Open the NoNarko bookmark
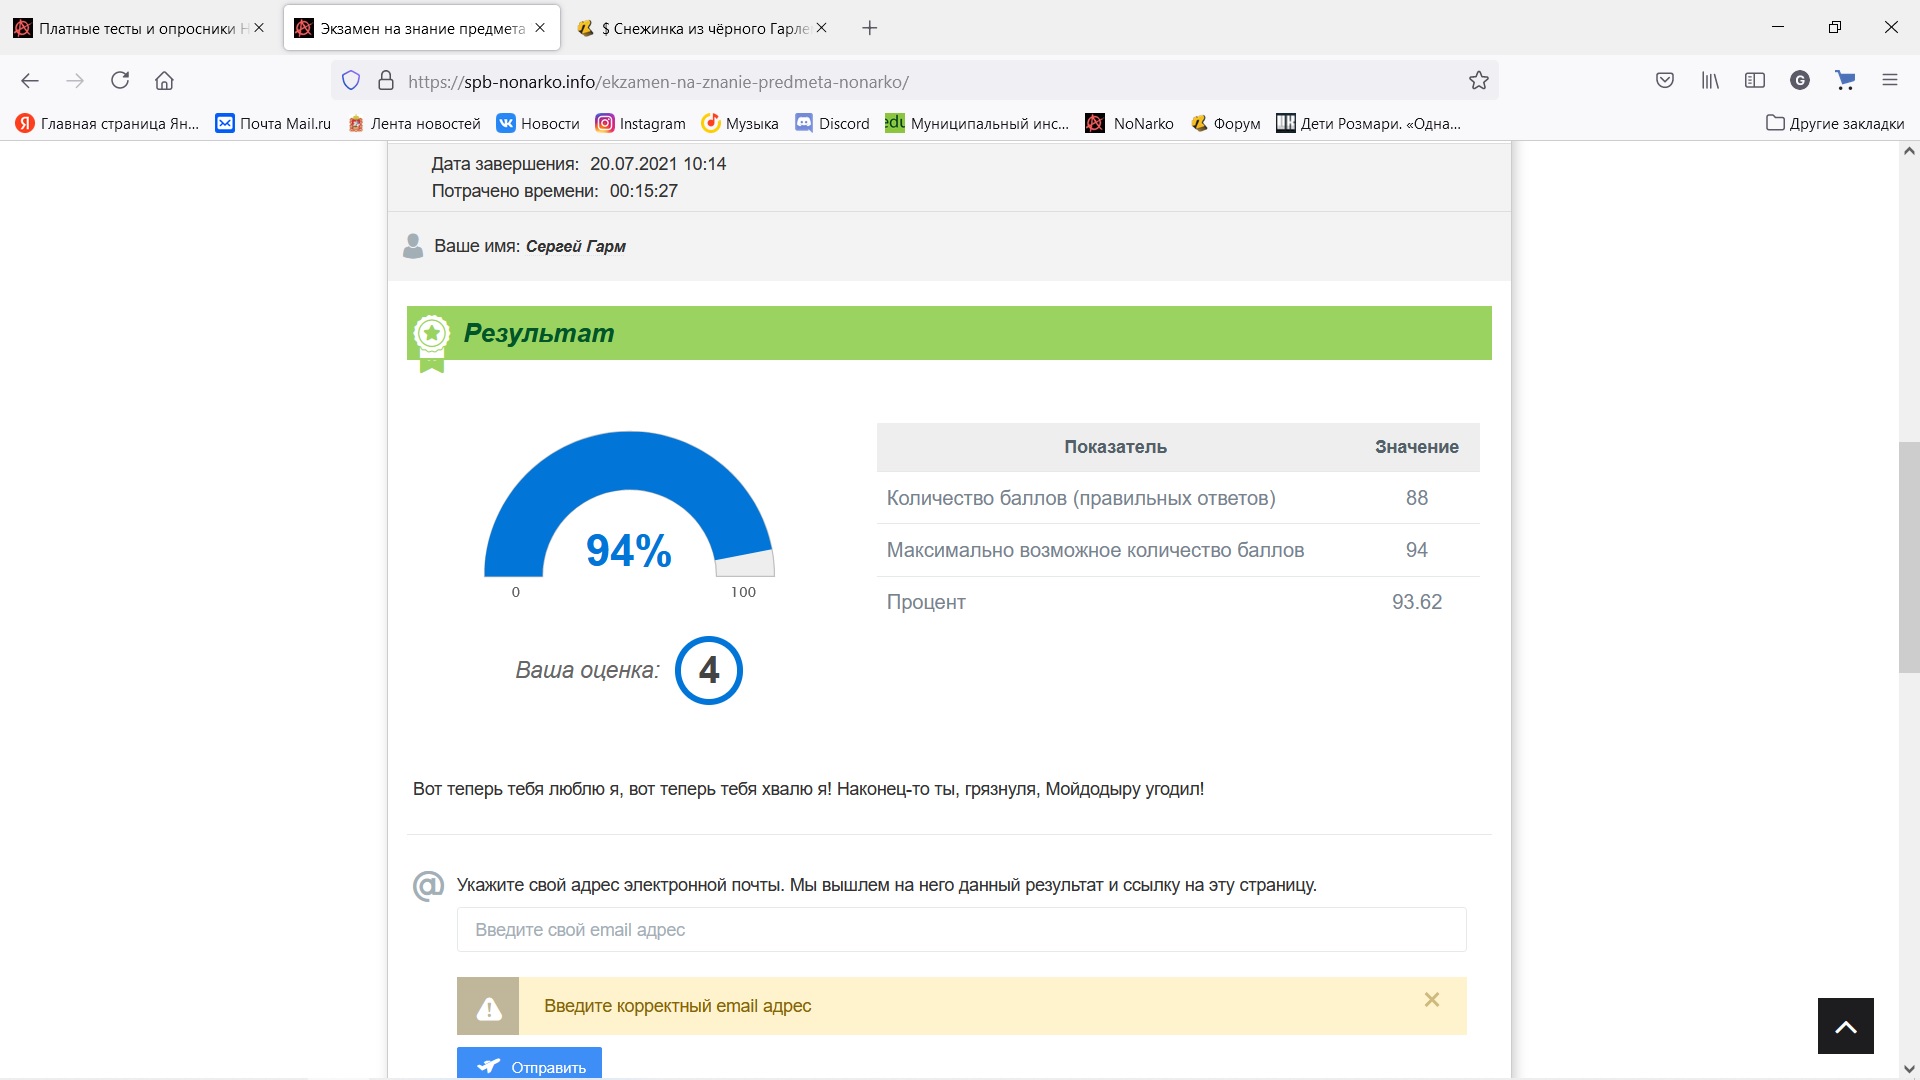Viewport: 1920px width, 1080px height. (x=1130, y=123)
